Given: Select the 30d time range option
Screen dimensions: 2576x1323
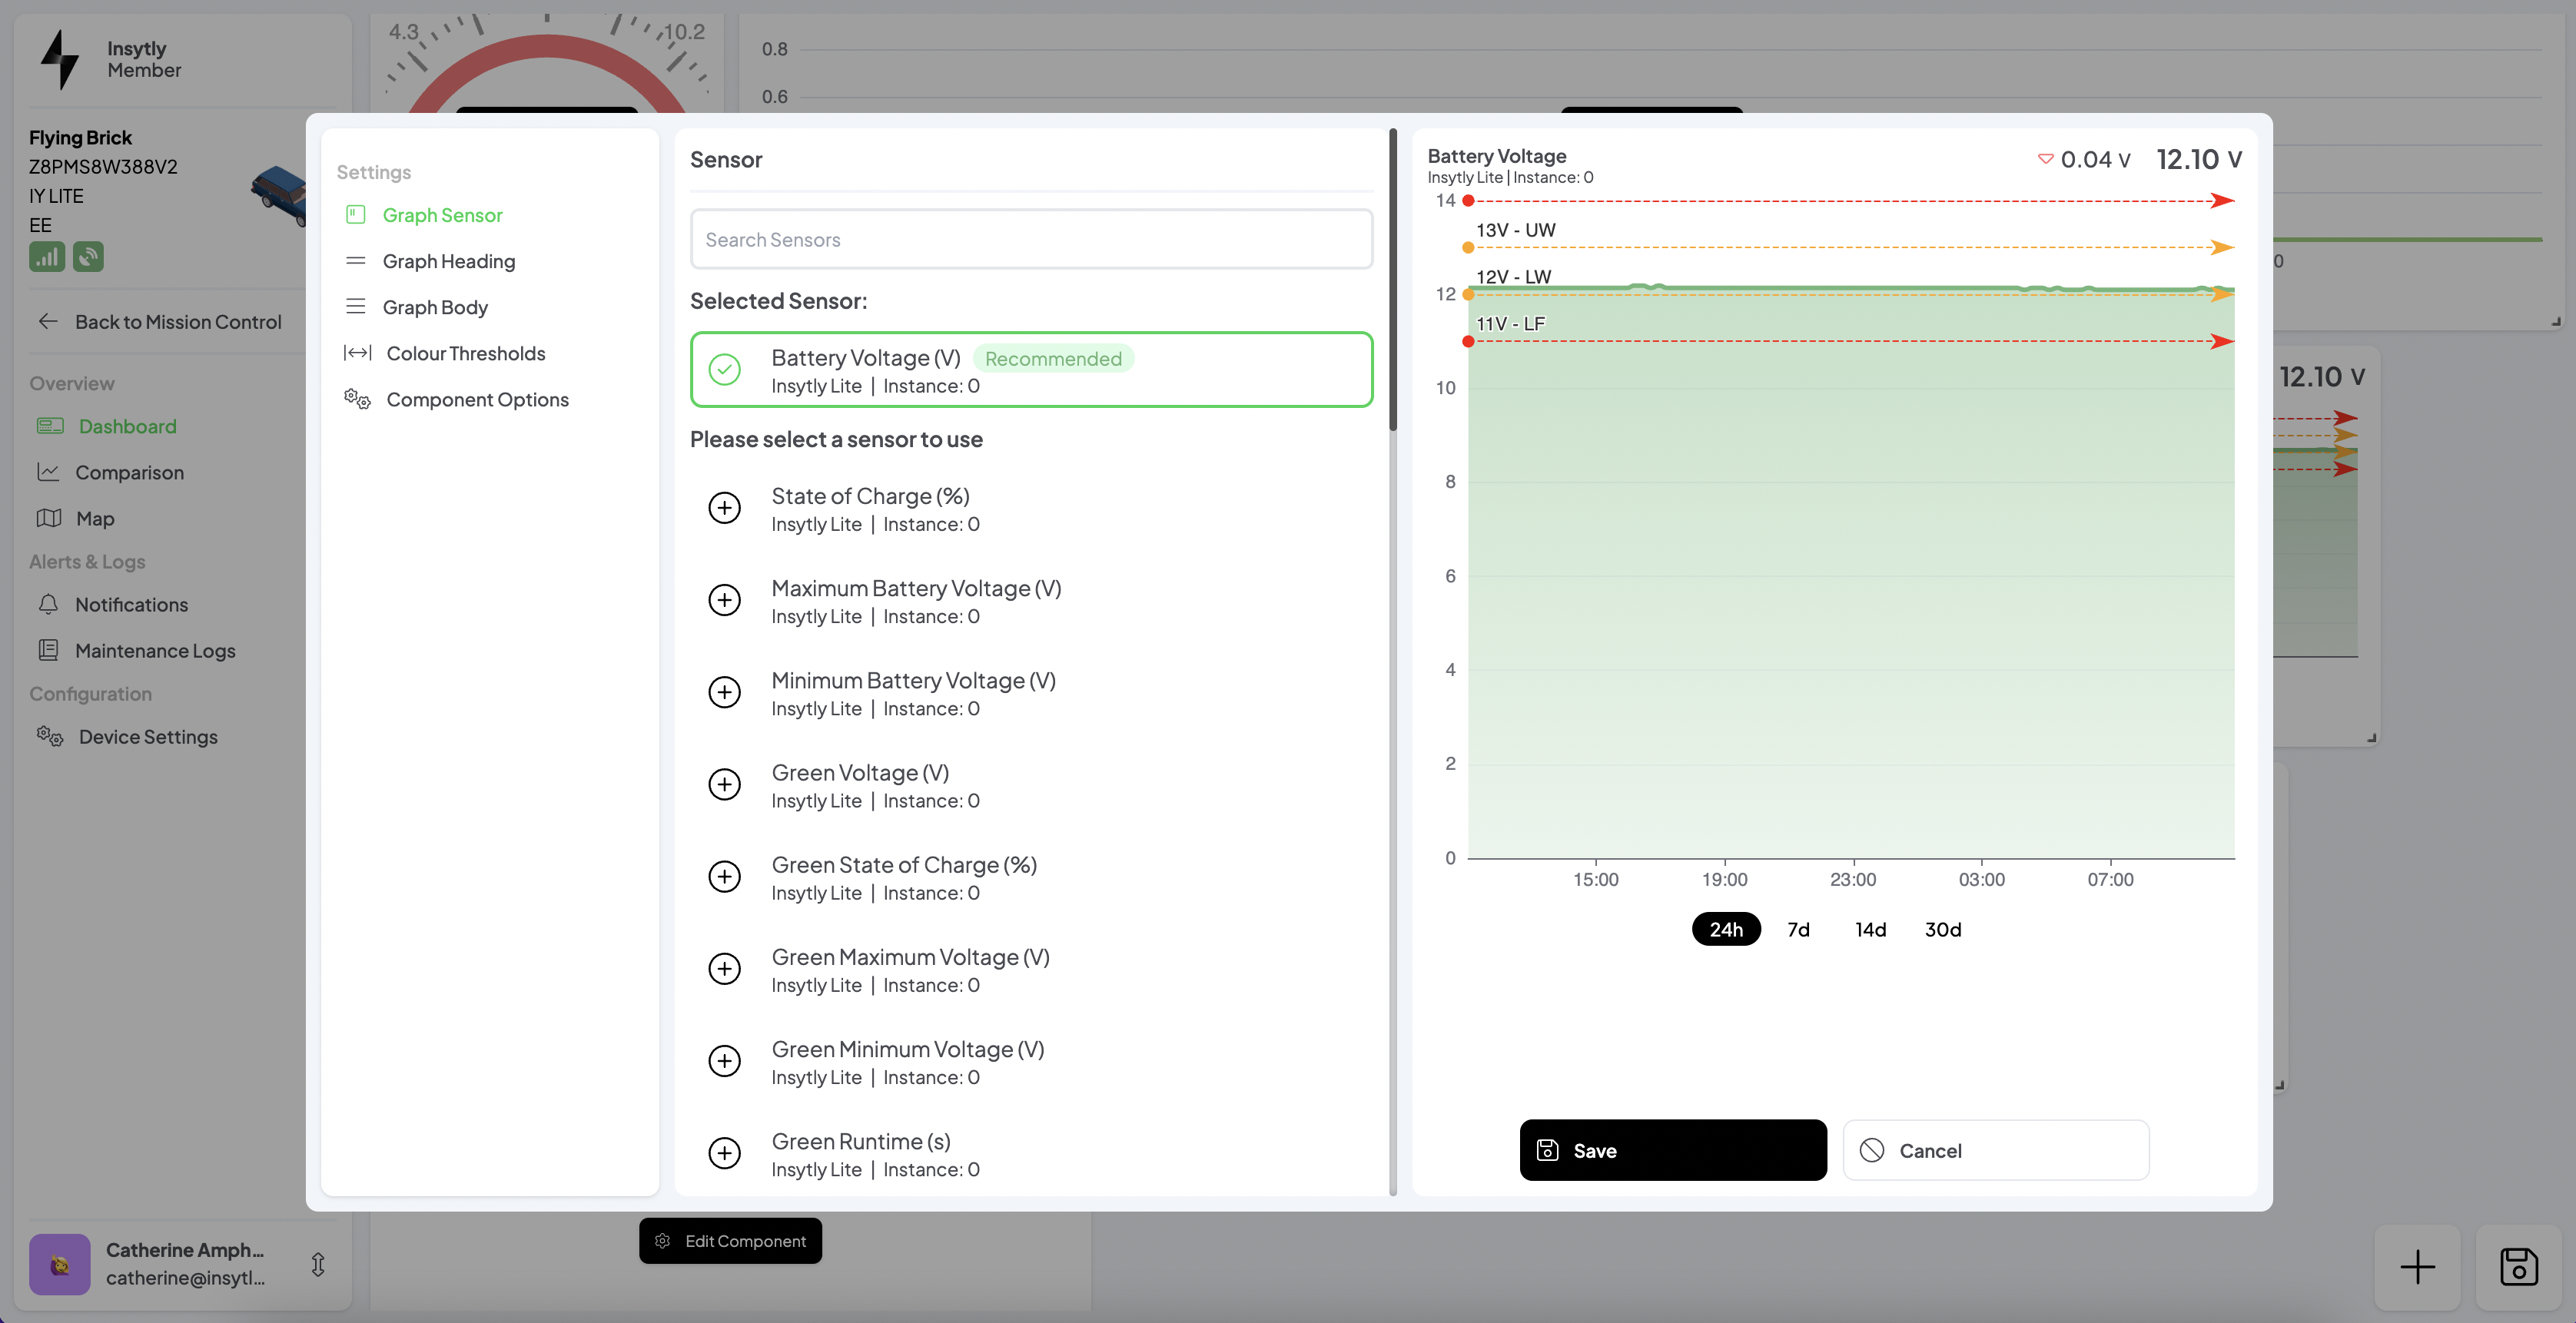Looking at the screenshot, I should click(x=1942, y=929).
